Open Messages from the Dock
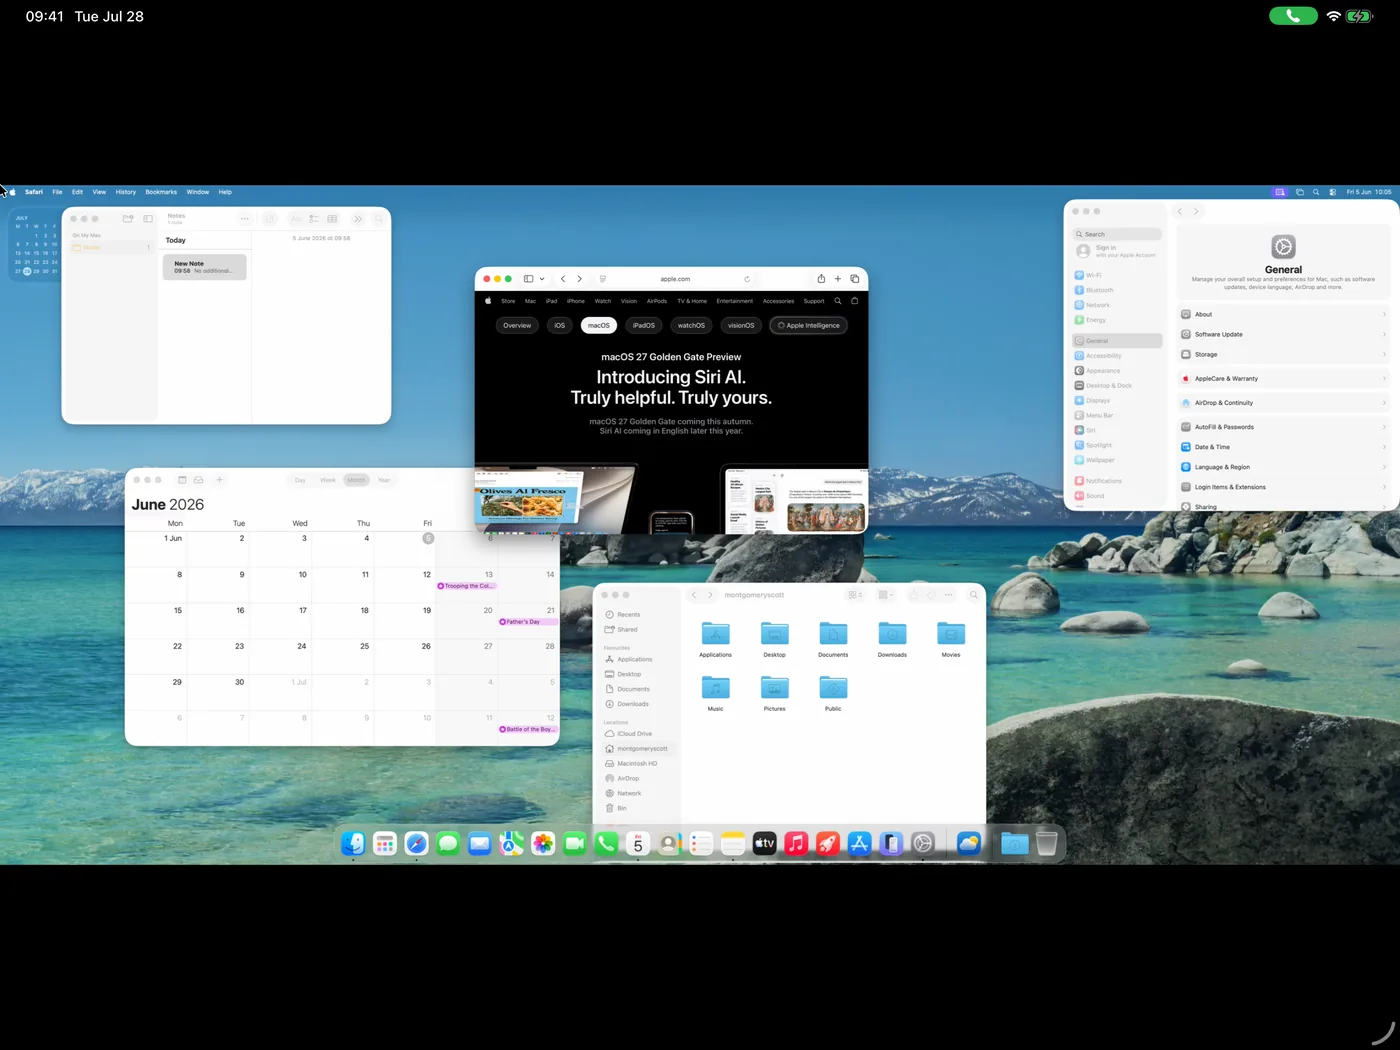Screen dimensions: 1400x1050 tap(448, 844)
